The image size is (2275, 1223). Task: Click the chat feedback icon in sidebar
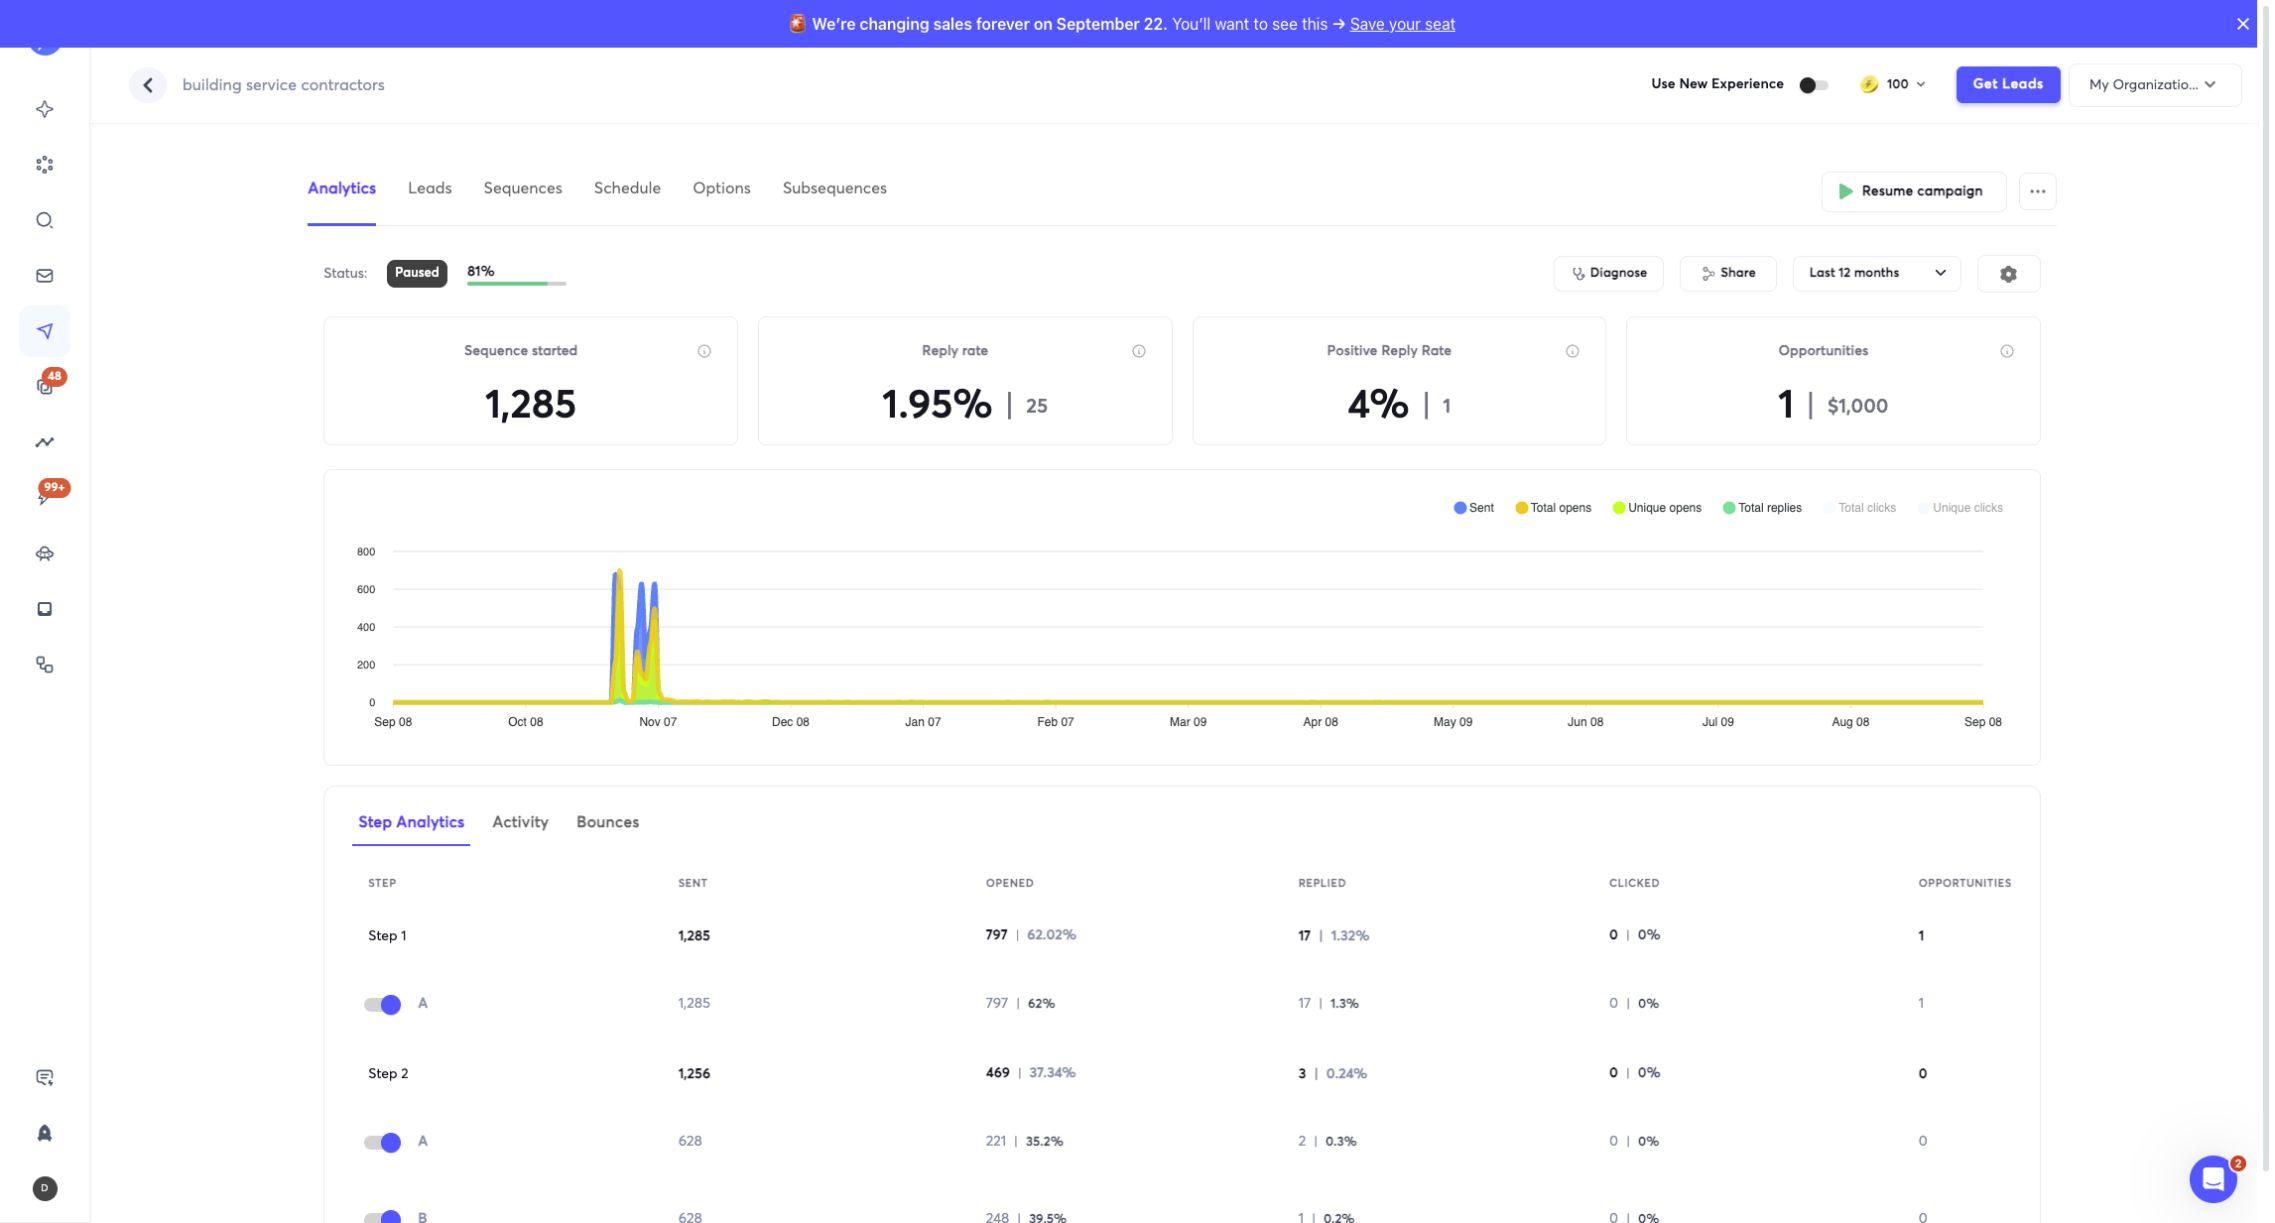click(44, 1078)
